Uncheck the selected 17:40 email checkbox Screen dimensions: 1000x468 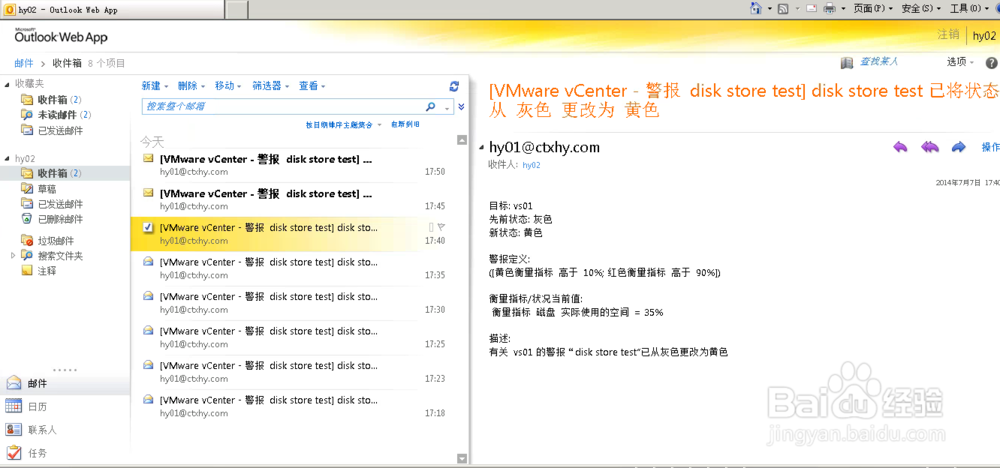pyautogui.click(x=148, y=227)
